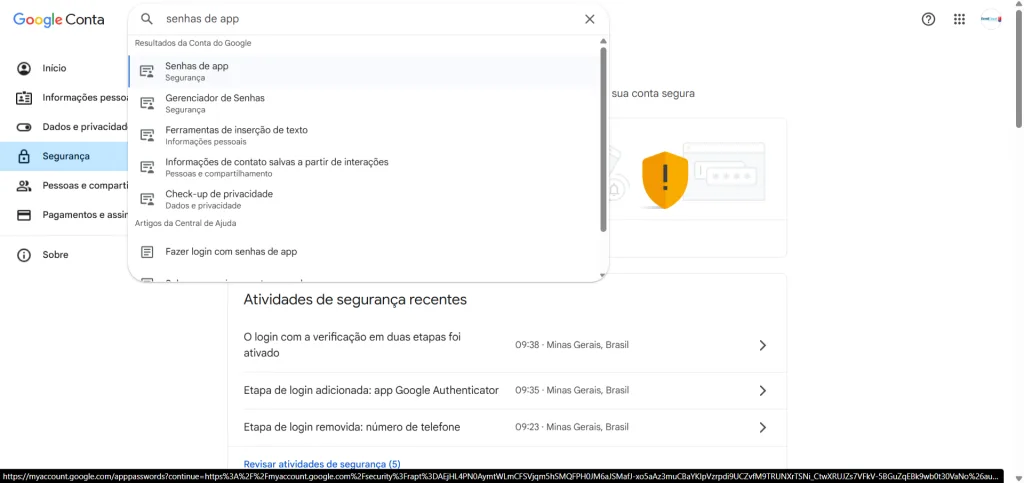Select the Senhas de app search result

(364, 71)
